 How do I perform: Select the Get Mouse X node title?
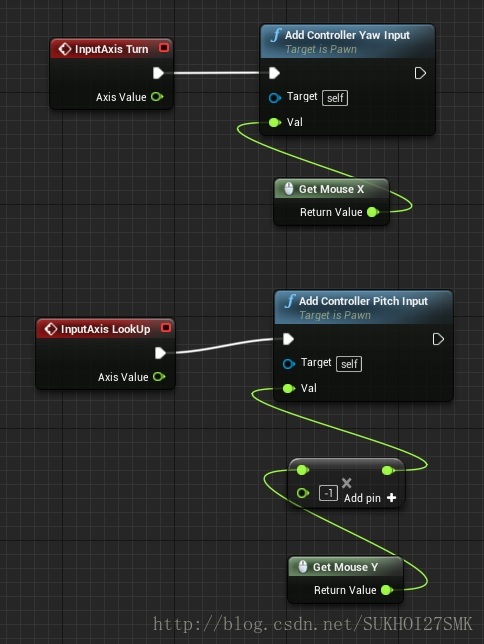tap(331, 189)
